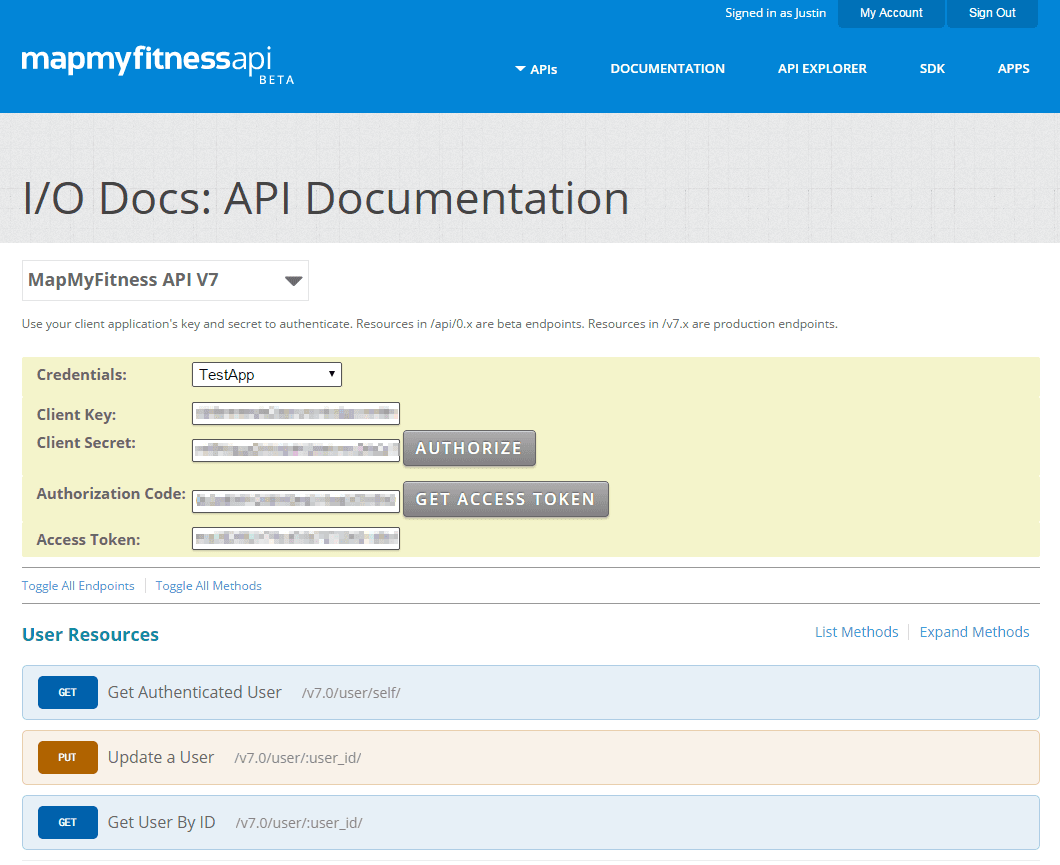Sign out of the account
The width and height of the screenshot is (1060, 865).
coord(992,13)
